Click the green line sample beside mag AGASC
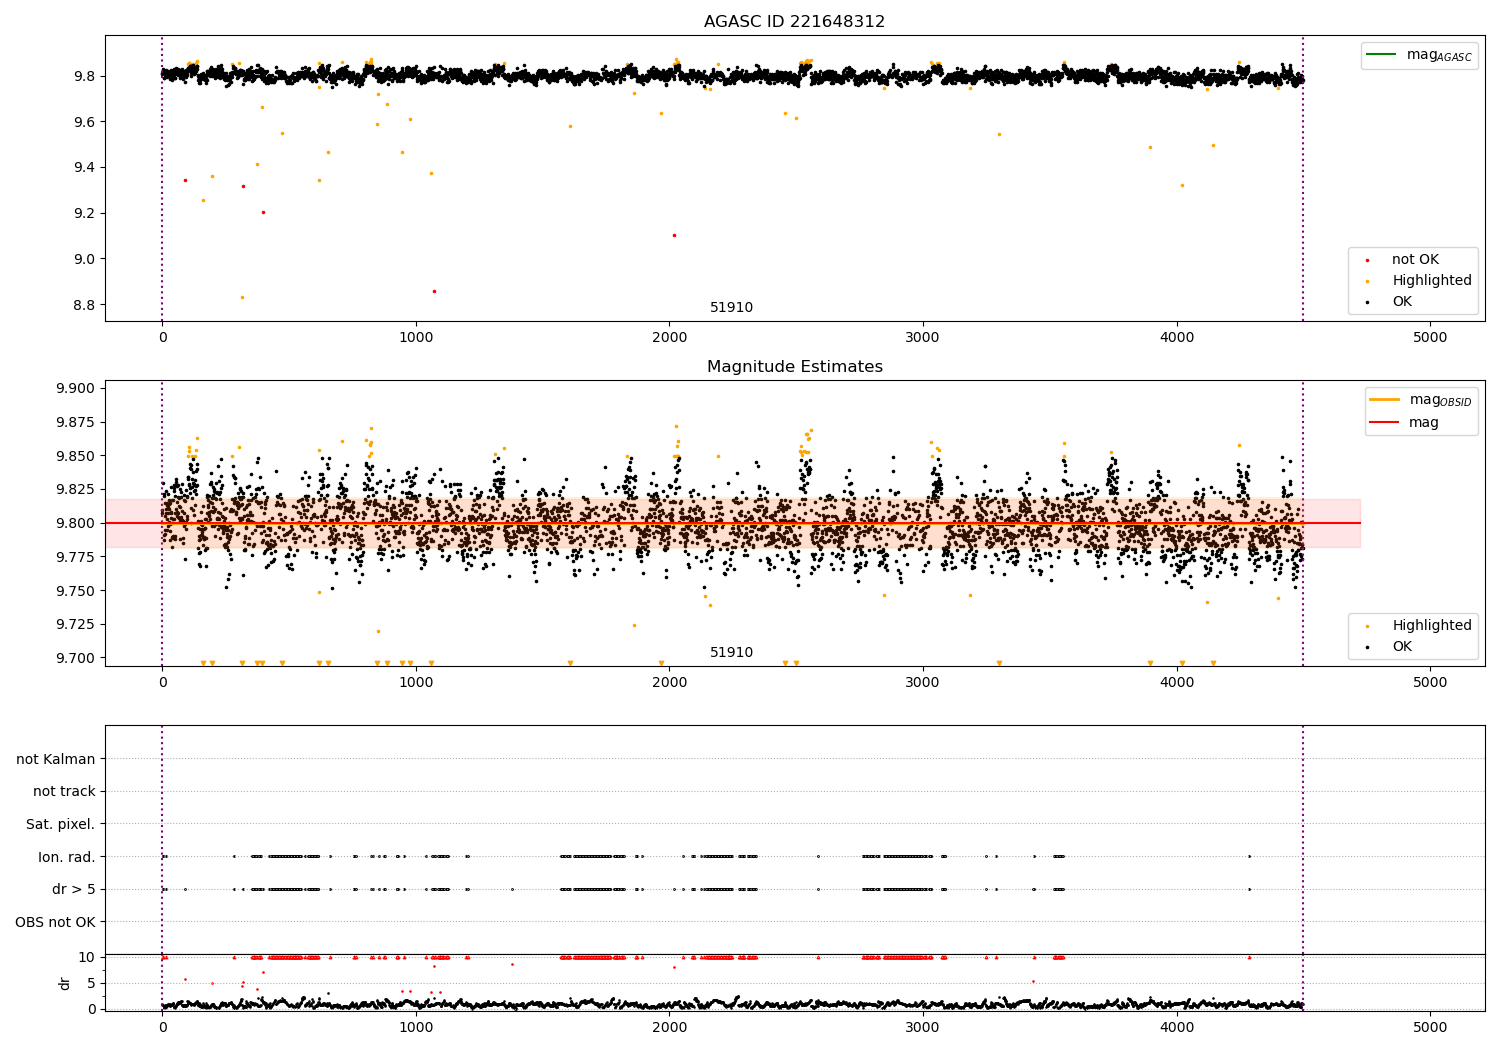 coord(1381,55)
